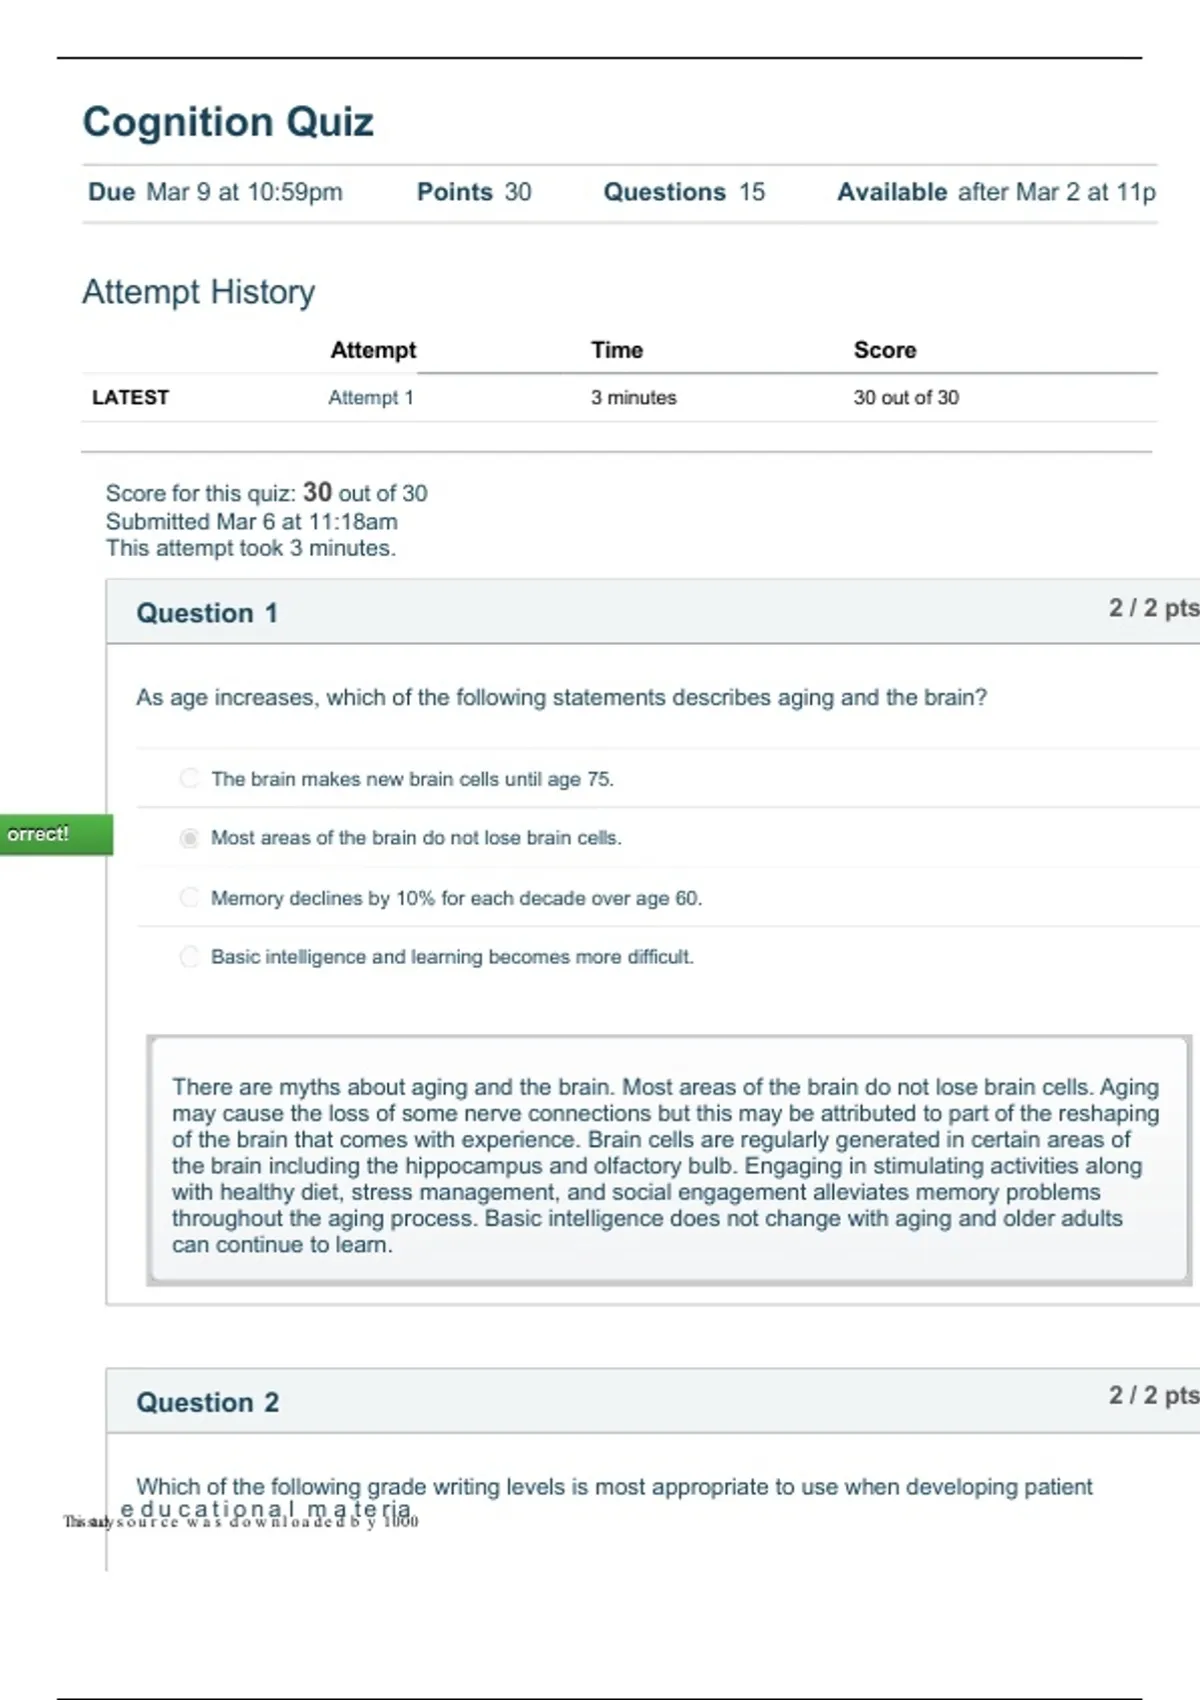Image resolution: width=1200 pixels, height=1700 pixels.
Task: Click the Question 2 header
Action: [x=208, y=1402]
